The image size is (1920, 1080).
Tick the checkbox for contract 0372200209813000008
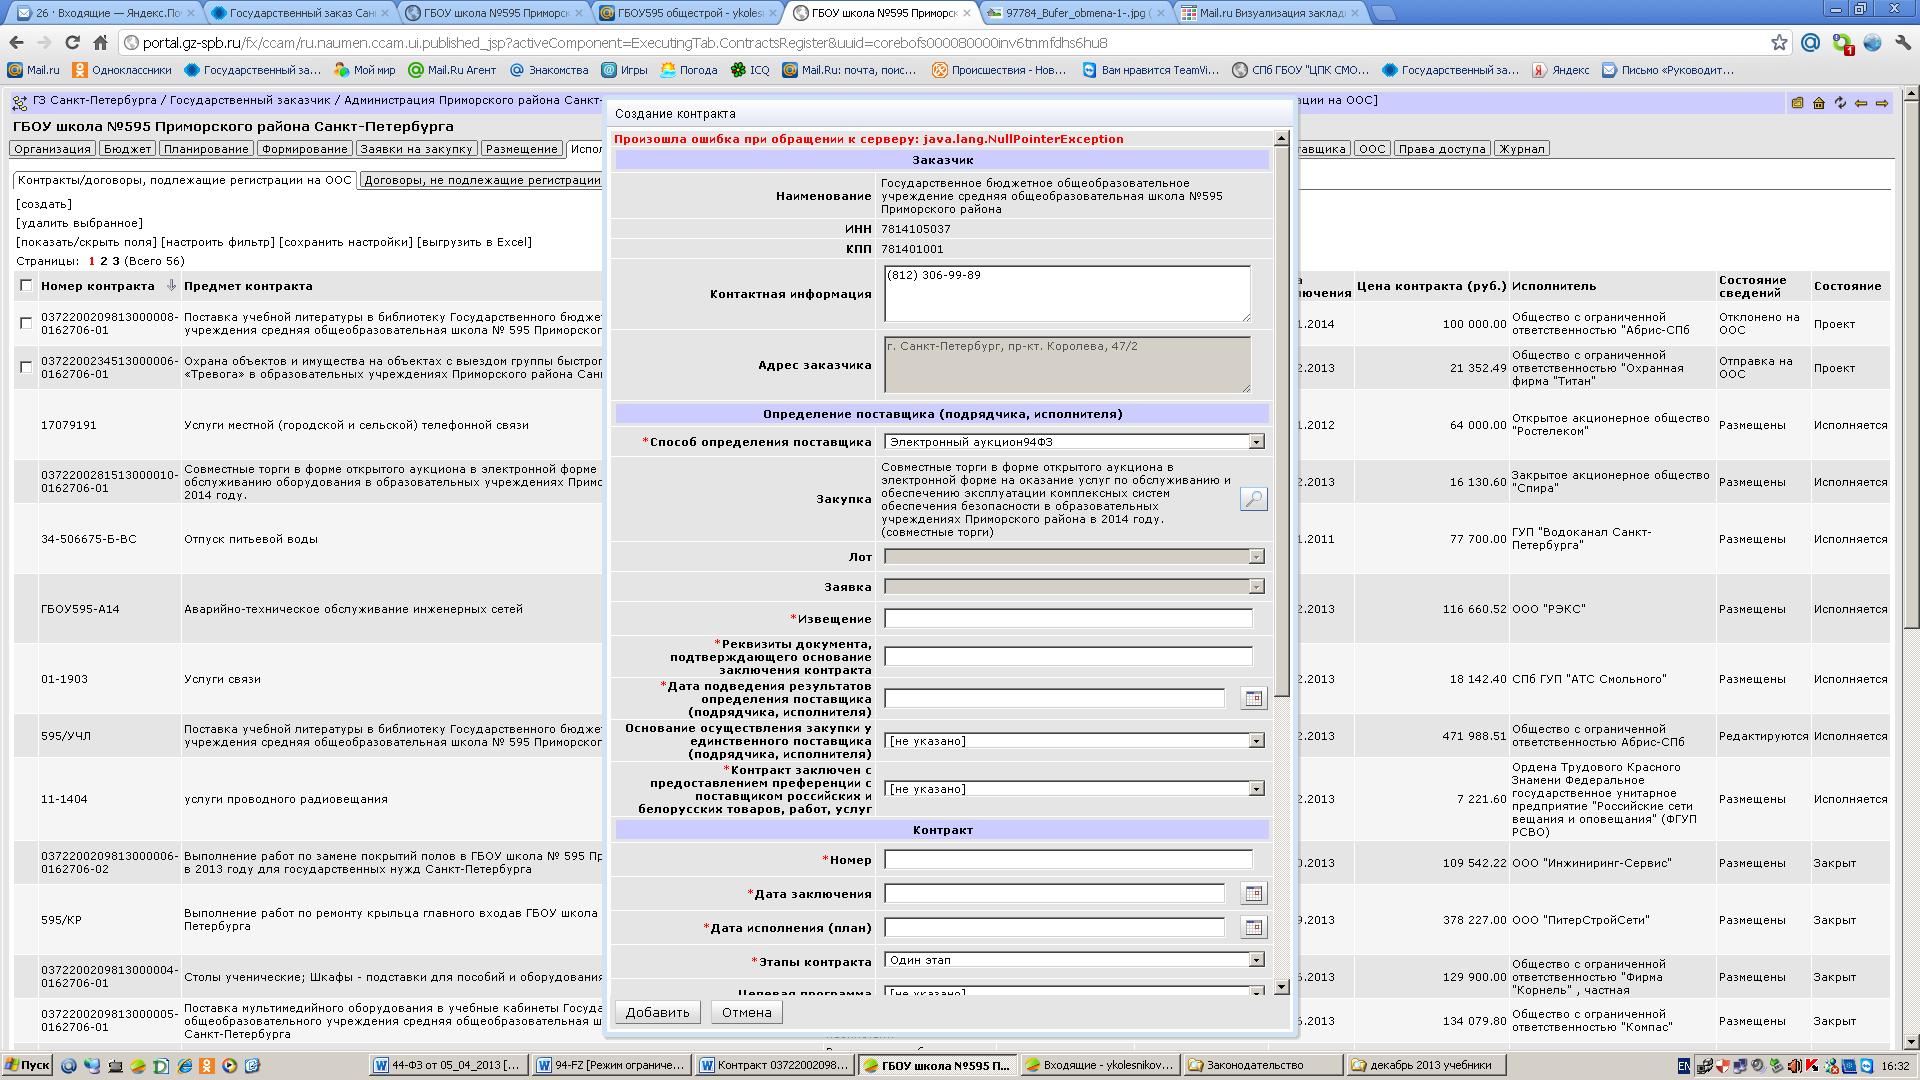click(x=26, y=323)
